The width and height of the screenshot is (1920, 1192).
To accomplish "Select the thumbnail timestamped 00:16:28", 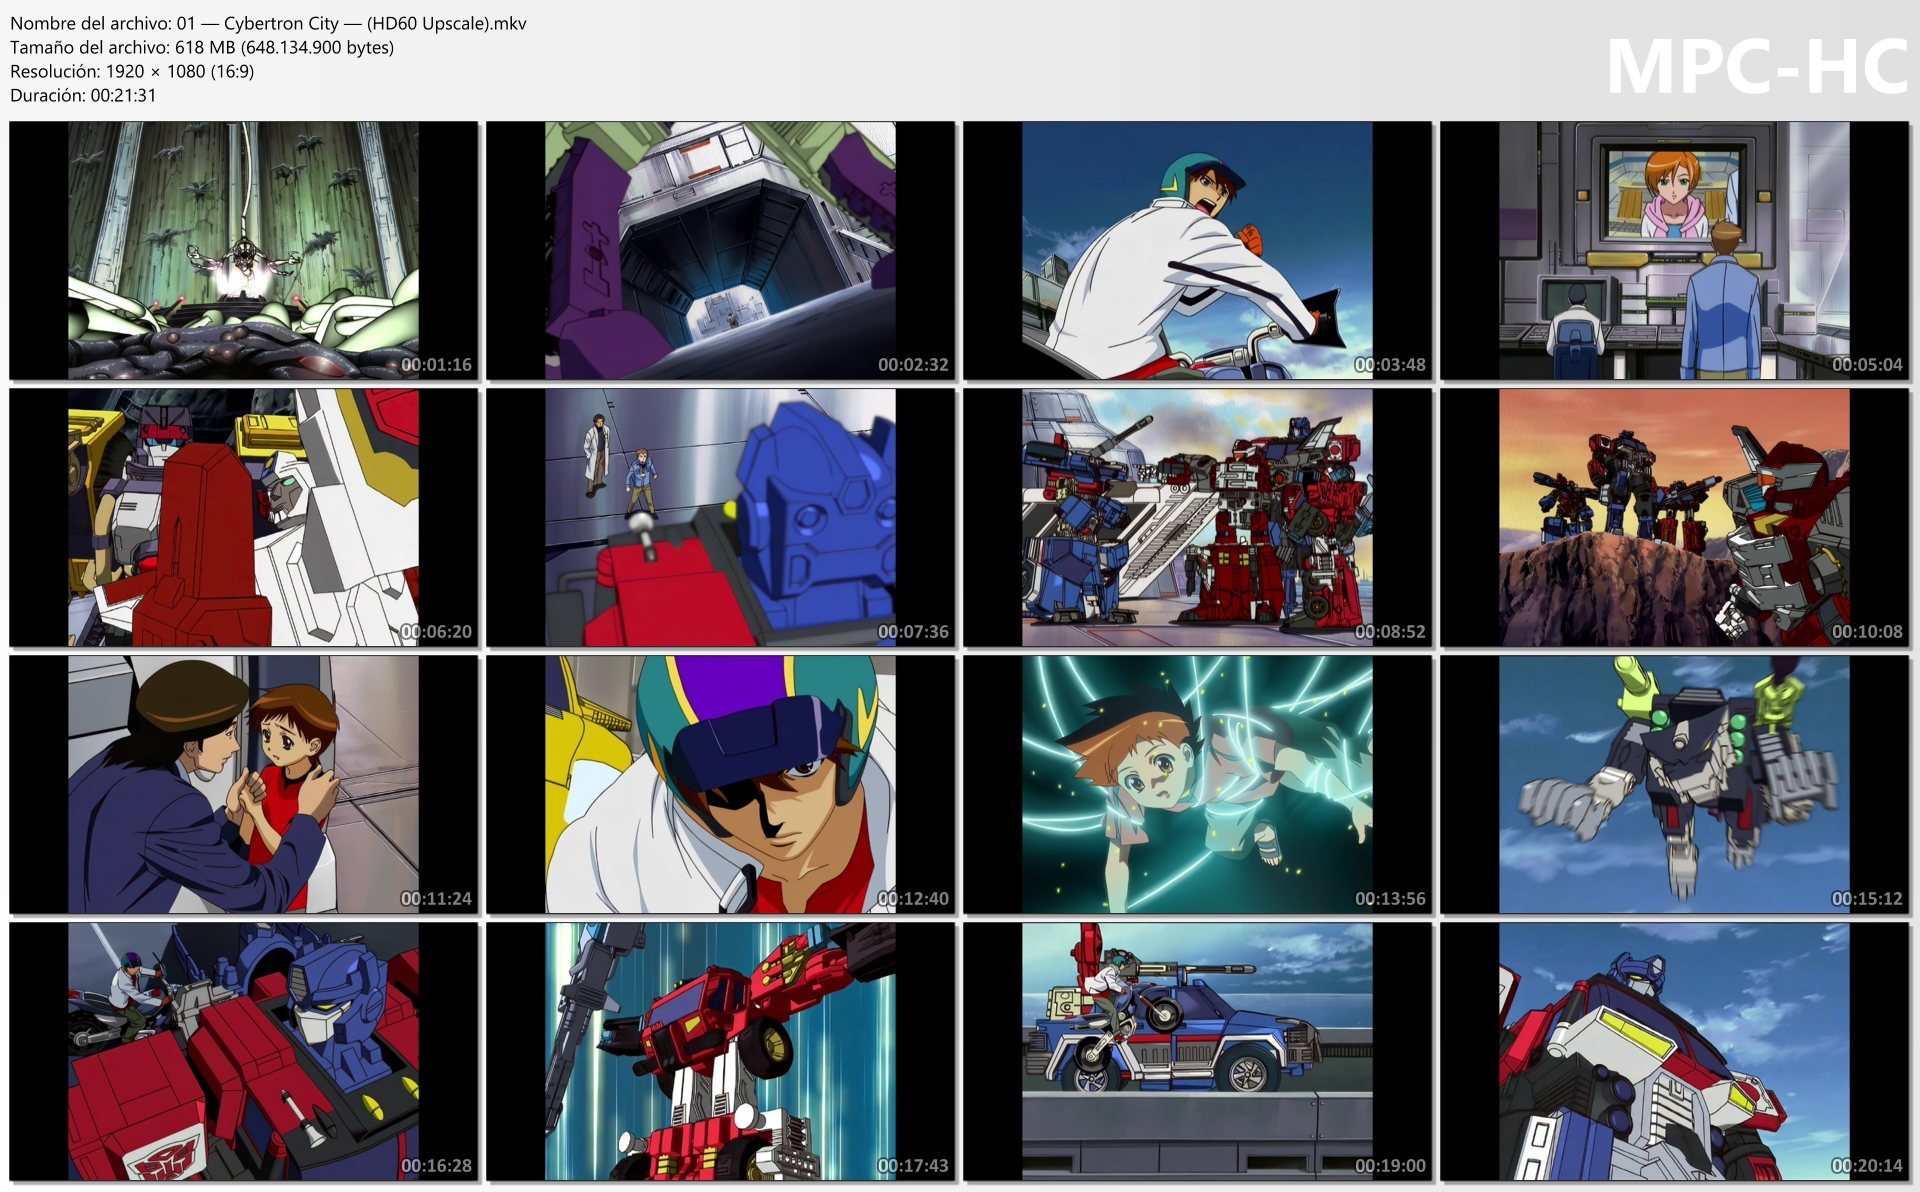I will [244, 1051].
